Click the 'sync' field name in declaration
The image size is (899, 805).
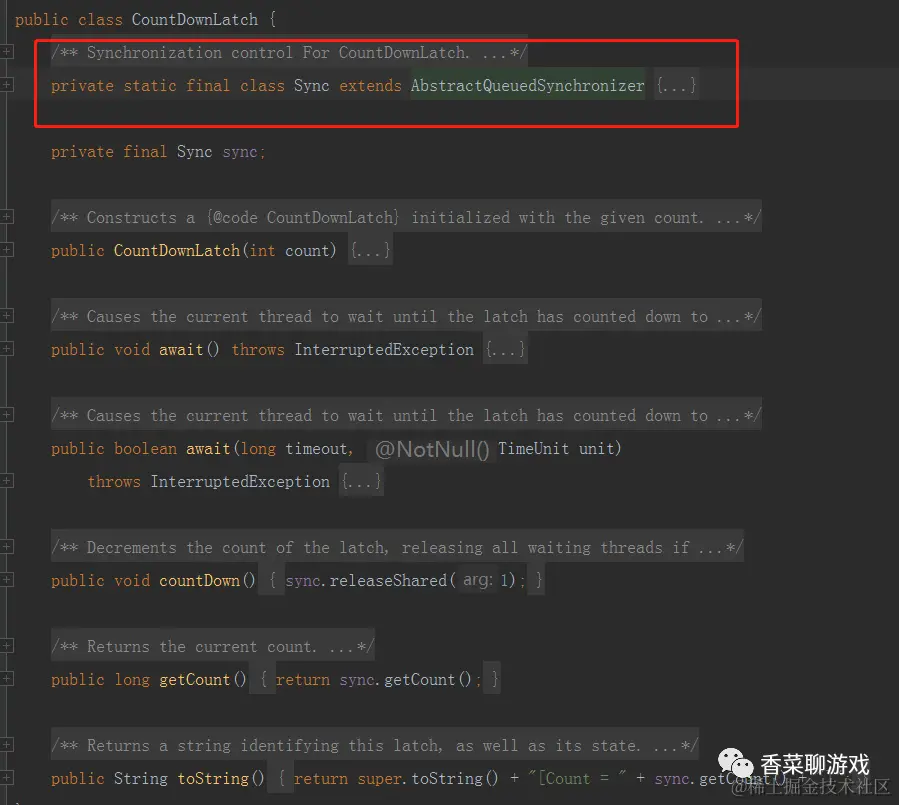(240, 152)
